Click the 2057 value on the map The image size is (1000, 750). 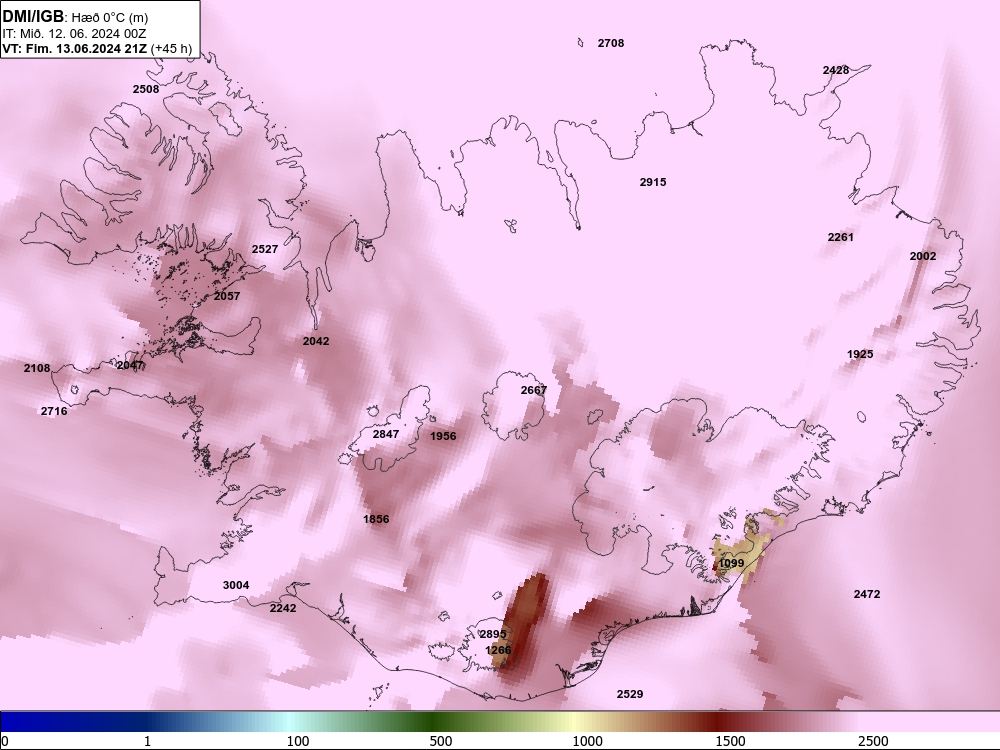227,296
